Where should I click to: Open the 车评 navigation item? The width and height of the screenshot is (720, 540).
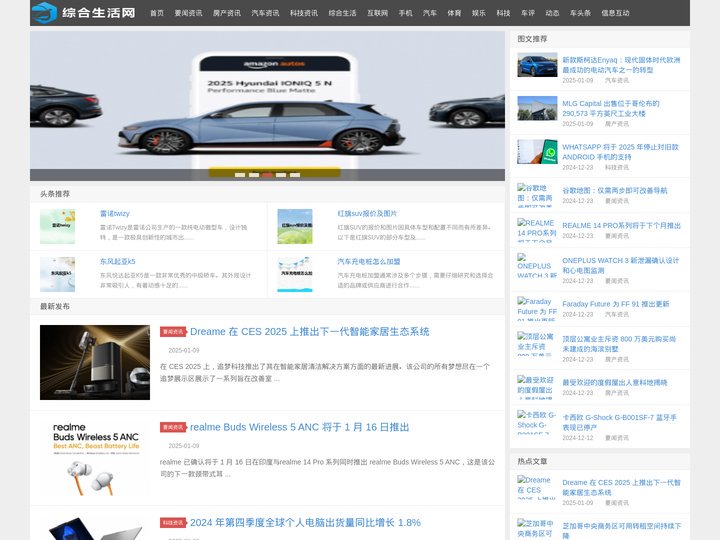click(x=528, y=13)
